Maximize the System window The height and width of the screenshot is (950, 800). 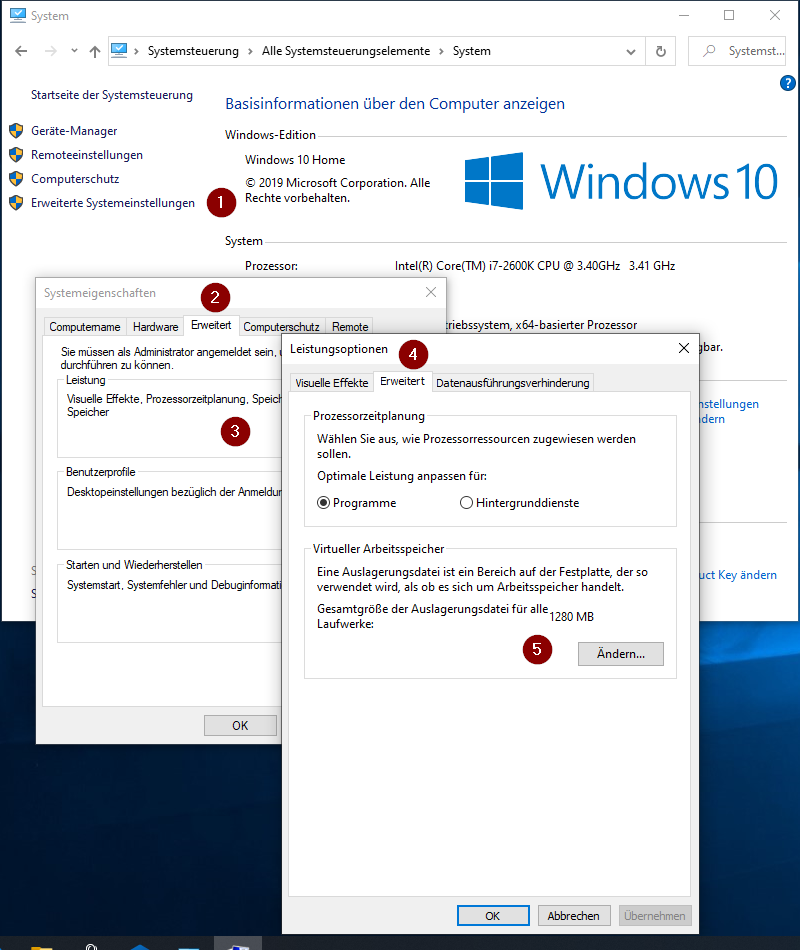click(x=729, y=15)
